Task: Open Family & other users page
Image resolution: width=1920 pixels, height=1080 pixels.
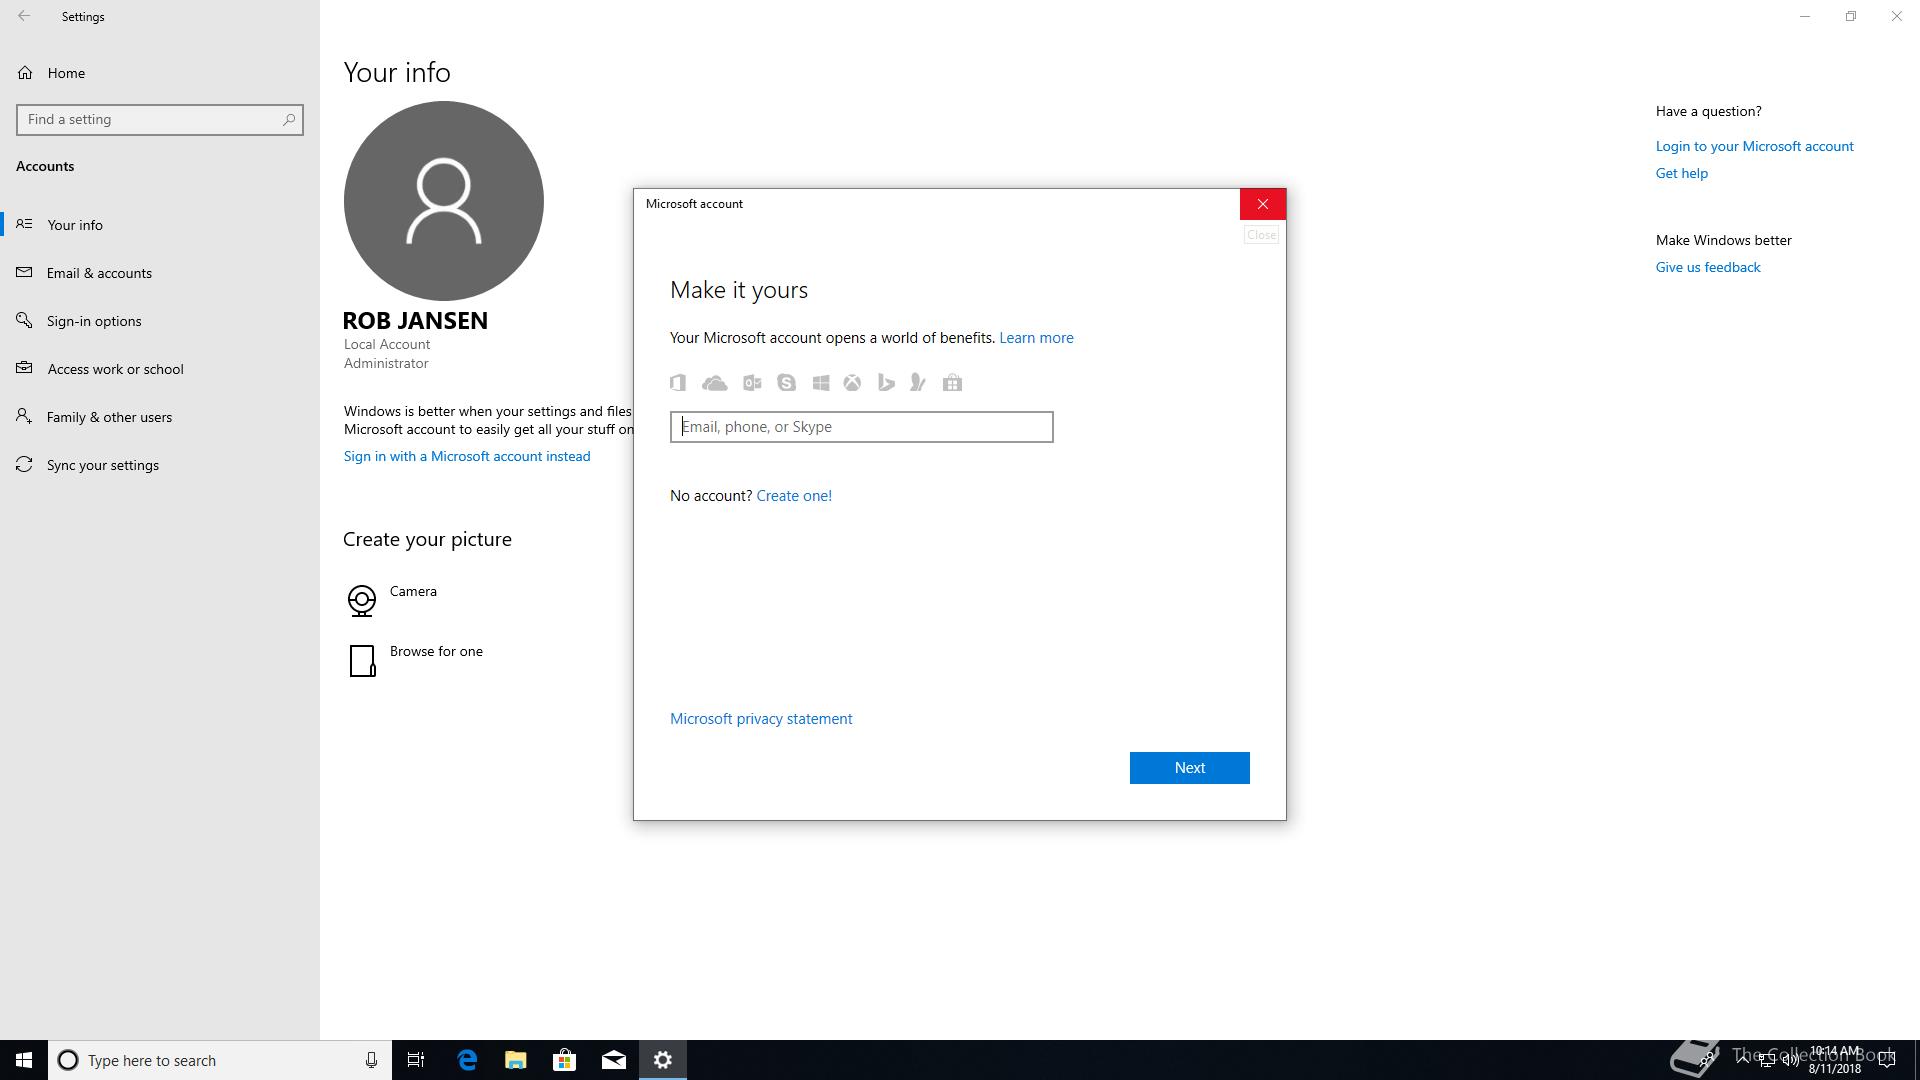Action: [160, 417]
